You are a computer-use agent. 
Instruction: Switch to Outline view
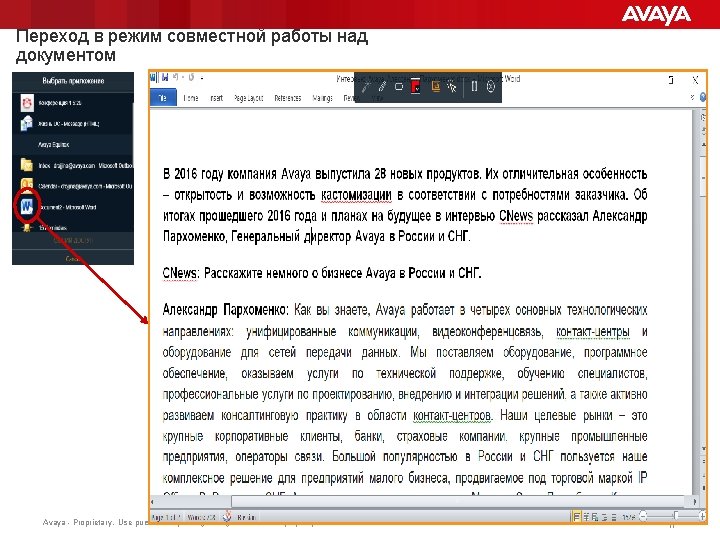[604, 517]
